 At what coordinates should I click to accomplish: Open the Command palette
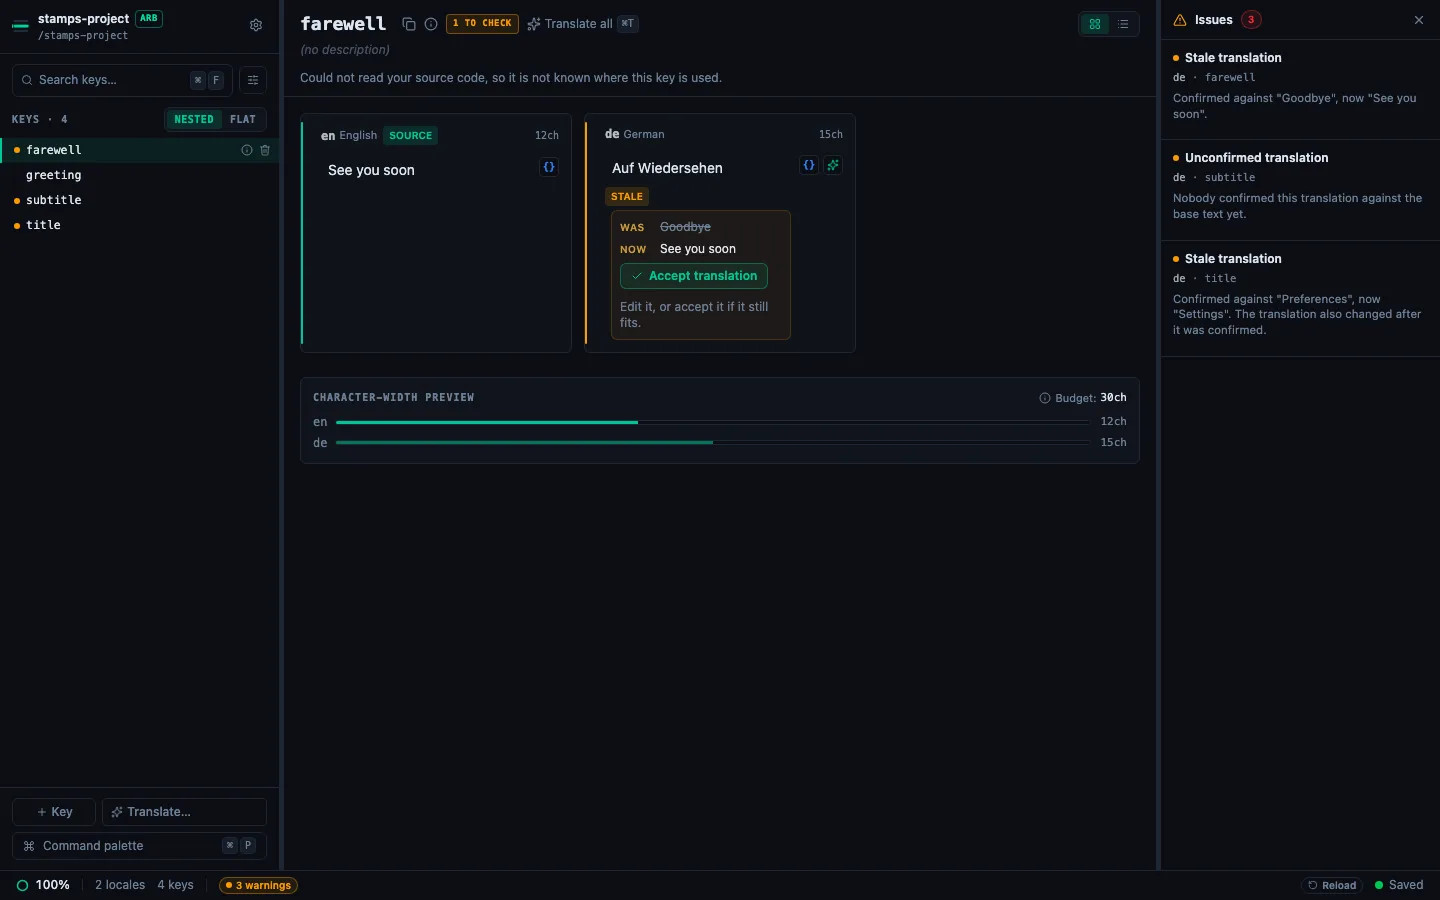tap(139, 846)
